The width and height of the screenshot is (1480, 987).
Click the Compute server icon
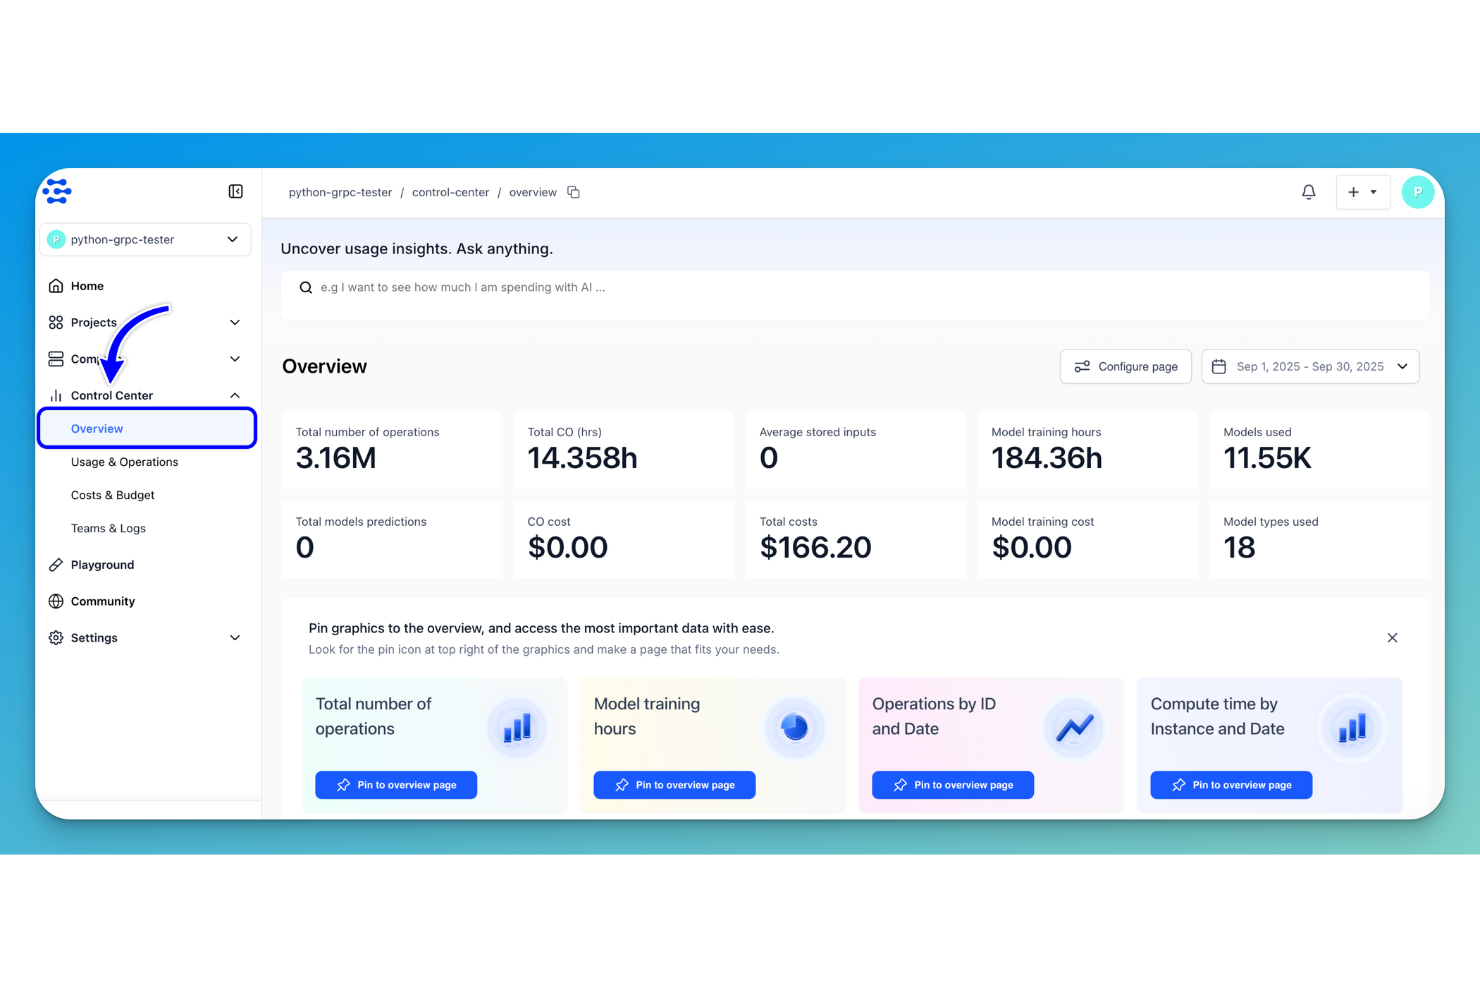[x=56, y=358]
